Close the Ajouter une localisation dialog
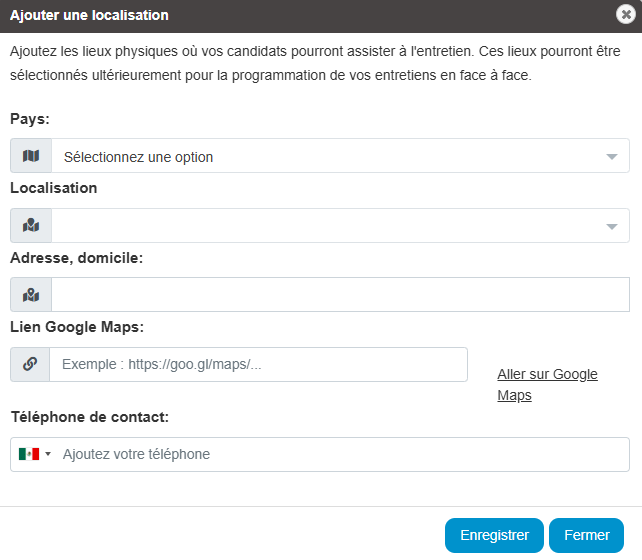642x560 pixels. pyautogui.click(x=626, y=14)
